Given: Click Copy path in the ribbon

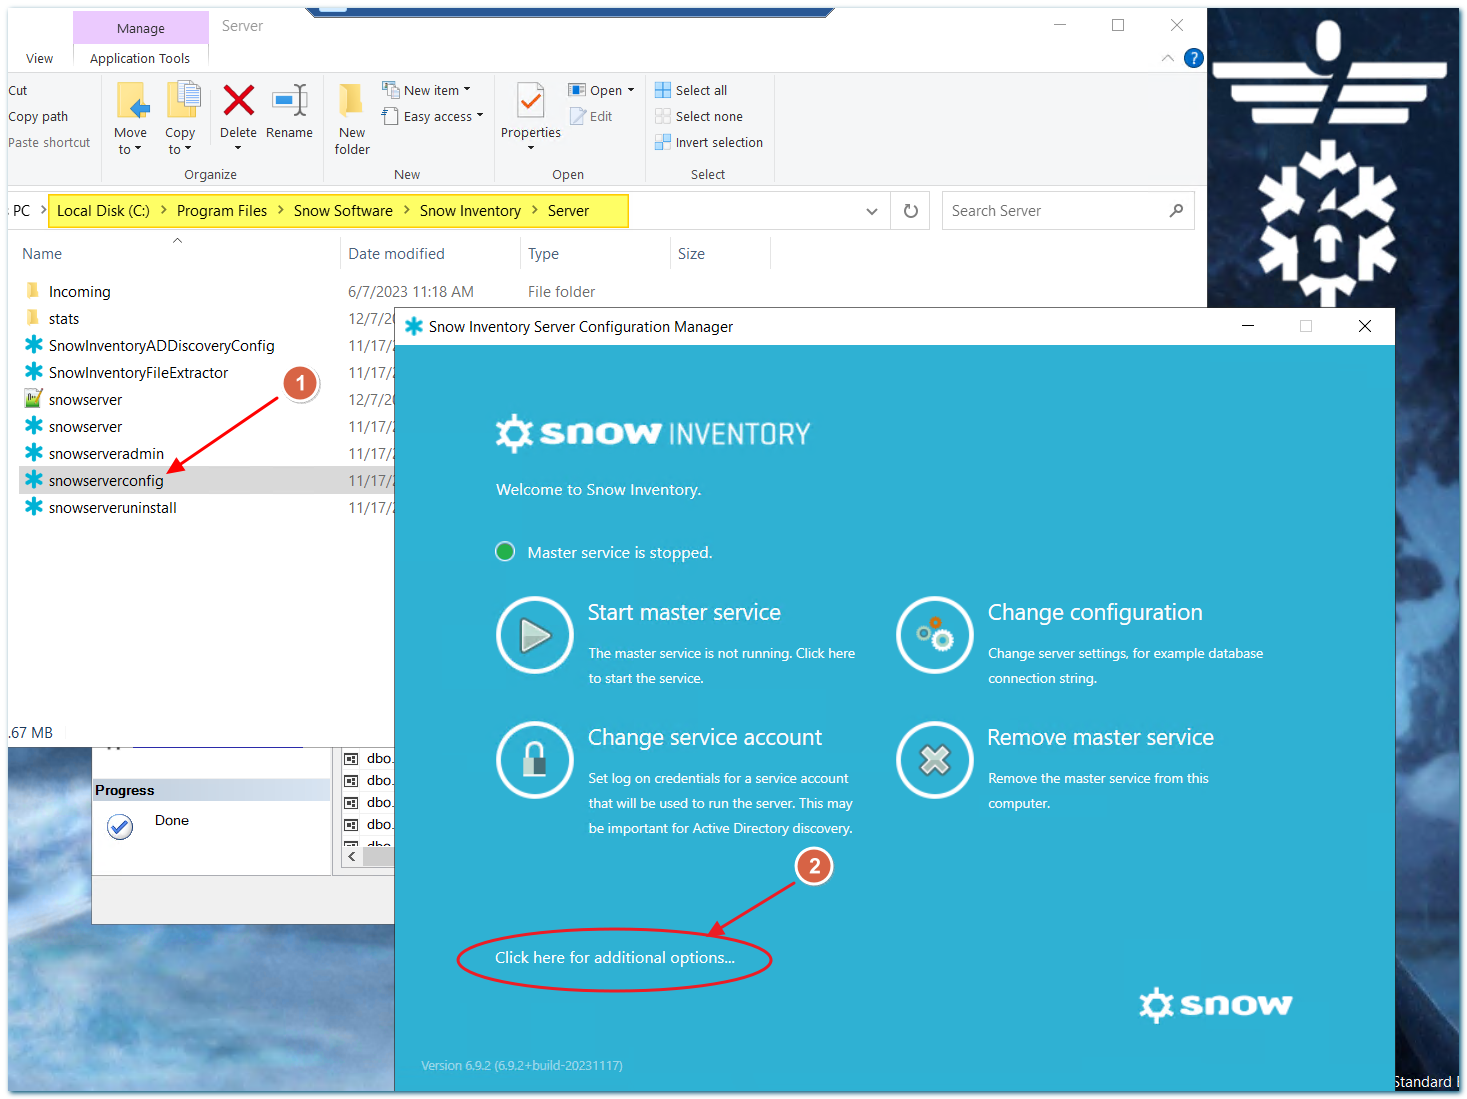Looking at the screenshot, I should pyautogui.click(x=38, y=116).
